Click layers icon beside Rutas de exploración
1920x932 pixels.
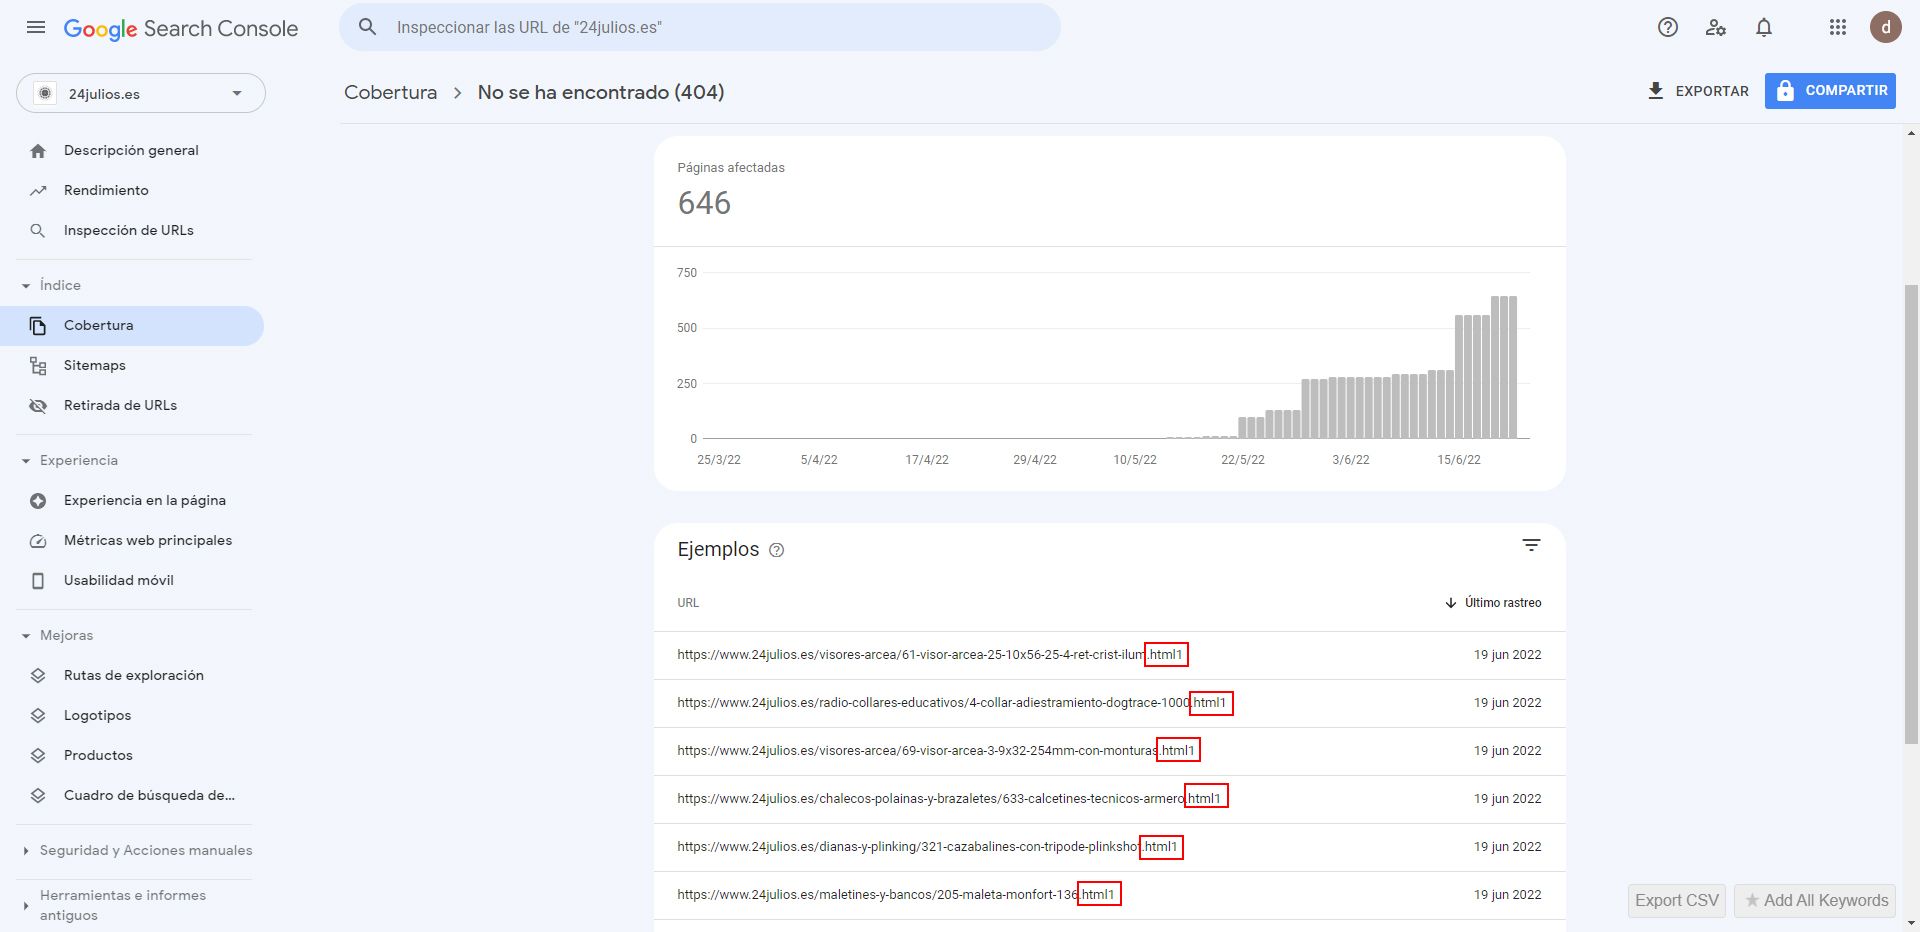(x=38, y=676)
